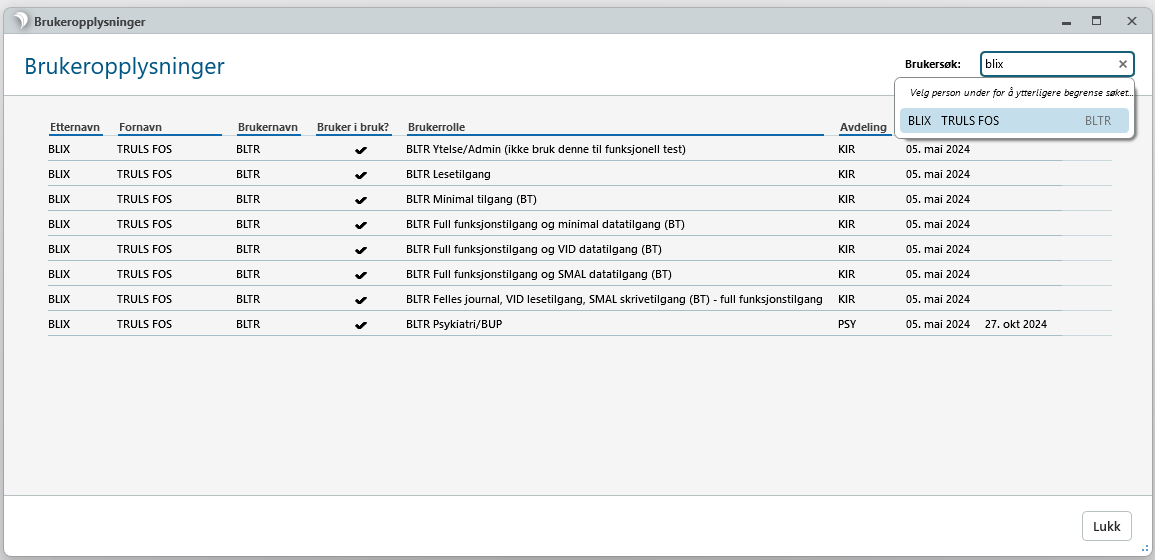The width and height of the screenshot is (1155, 560).
Task: Clear the Brukersøk search text with X
Action: coord(1122,64)
